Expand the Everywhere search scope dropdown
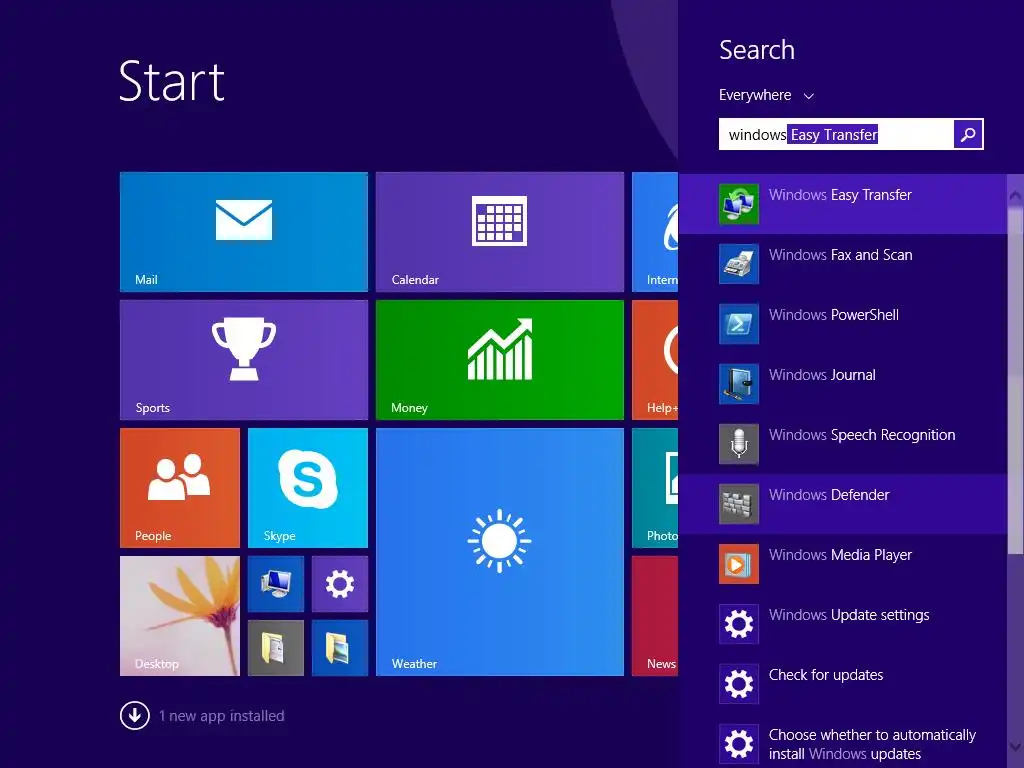This screenshot has height=768, width=1024. tap(766, 95)
